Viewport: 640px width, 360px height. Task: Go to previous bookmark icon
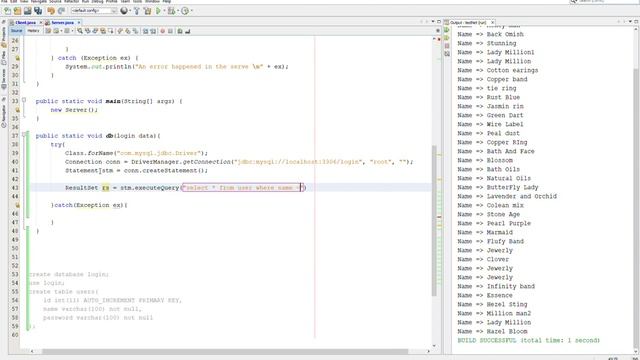click(x=120, y=31)
